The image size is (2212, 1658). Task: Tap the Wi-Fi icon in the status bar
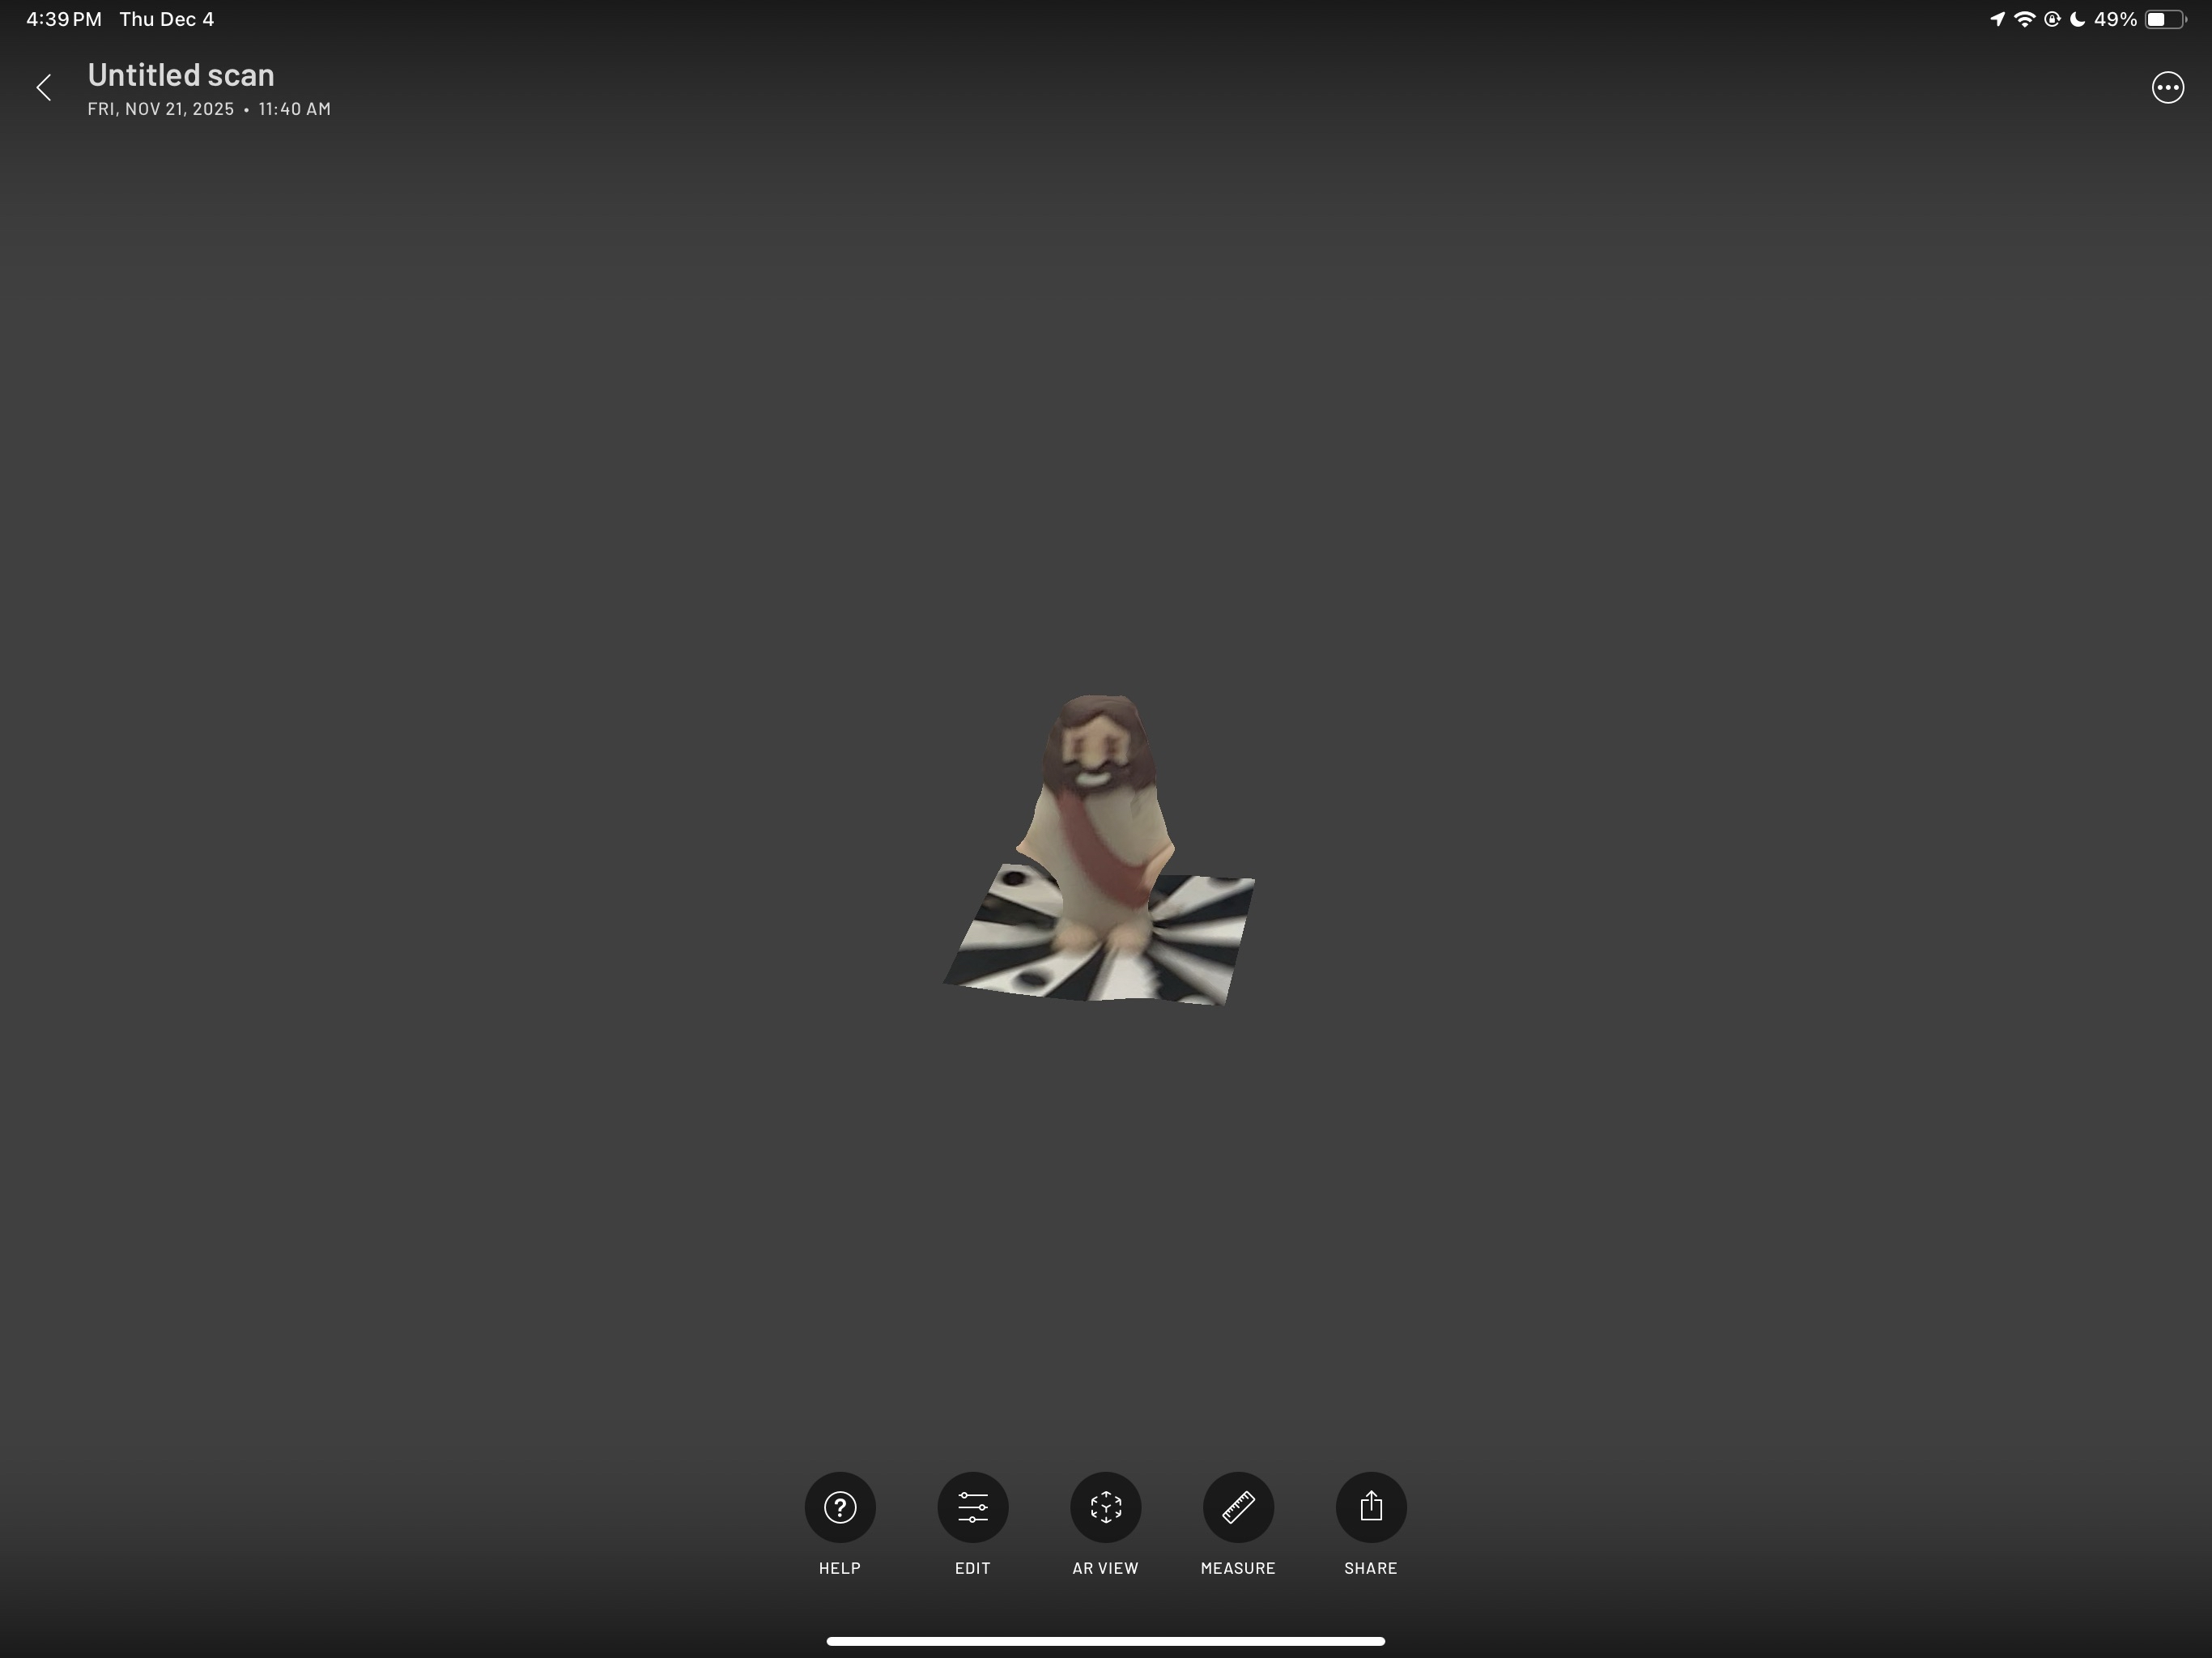[2024, 18]
